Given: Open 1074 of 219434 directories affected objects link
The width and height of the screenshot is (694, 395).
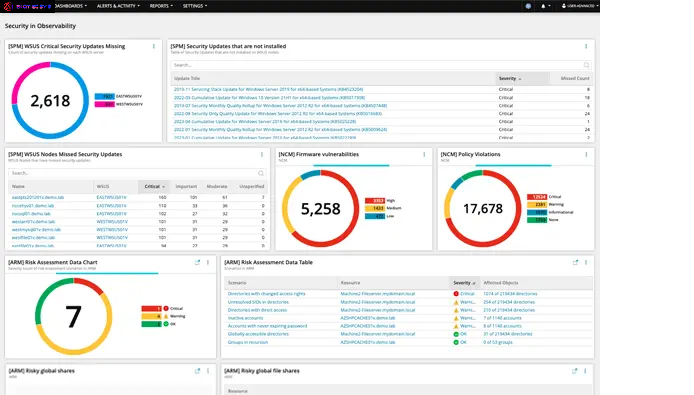Looking at the screenshot, I should 510,294.
